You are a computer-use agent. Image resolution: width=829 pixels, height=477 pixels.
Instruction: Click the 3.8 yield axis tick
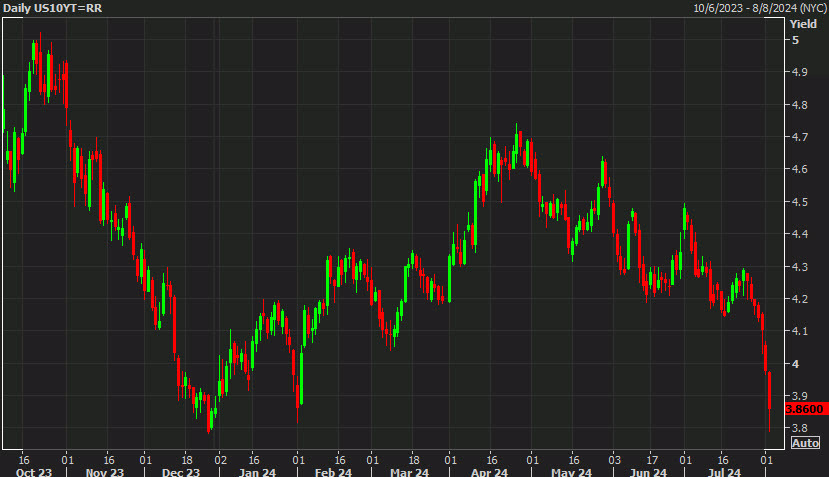pos(799,428)
